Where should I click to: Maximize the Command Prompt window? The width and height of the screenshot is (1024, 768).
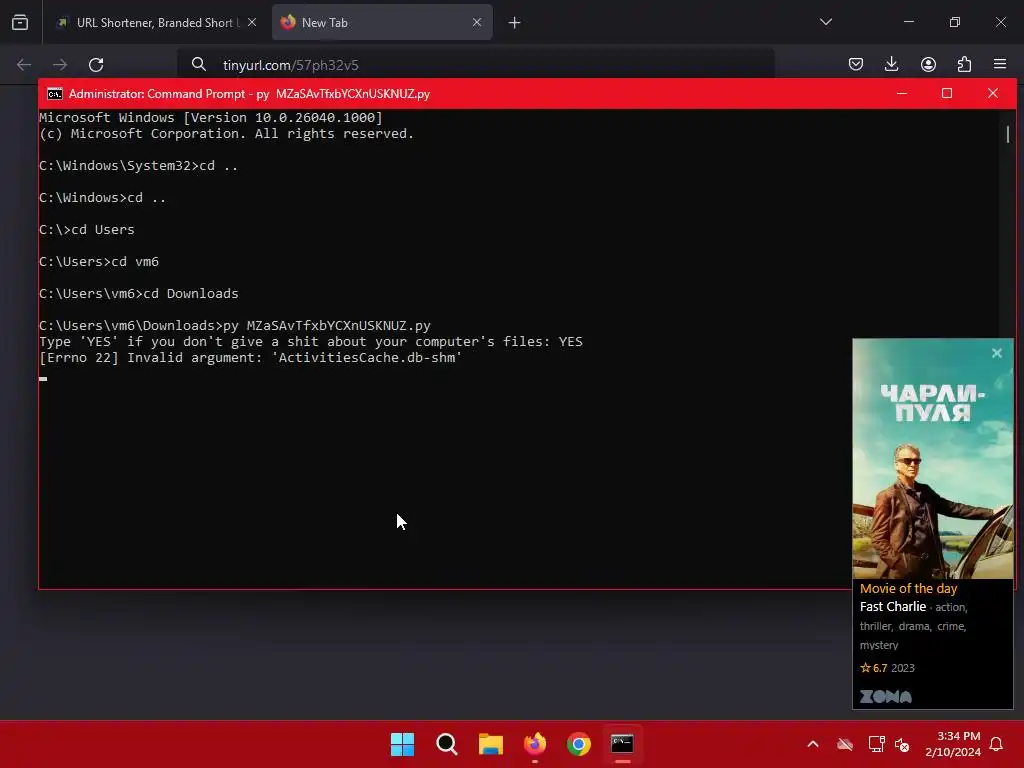tap(947, 93)
